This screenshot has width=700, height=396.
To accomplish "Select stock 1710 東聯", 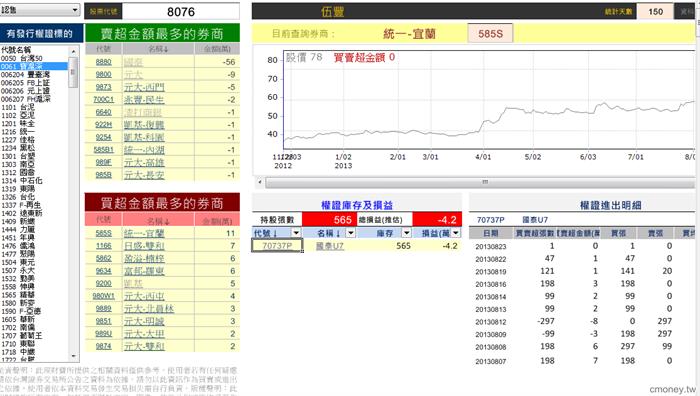I will click(34, 344).
